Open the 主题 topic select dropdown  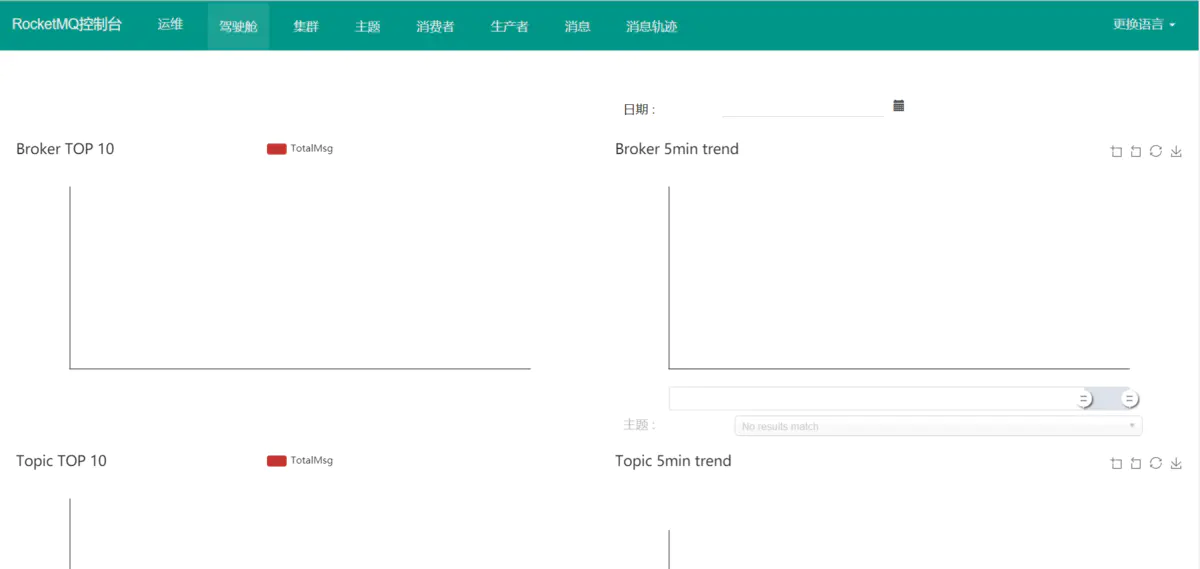938,426
